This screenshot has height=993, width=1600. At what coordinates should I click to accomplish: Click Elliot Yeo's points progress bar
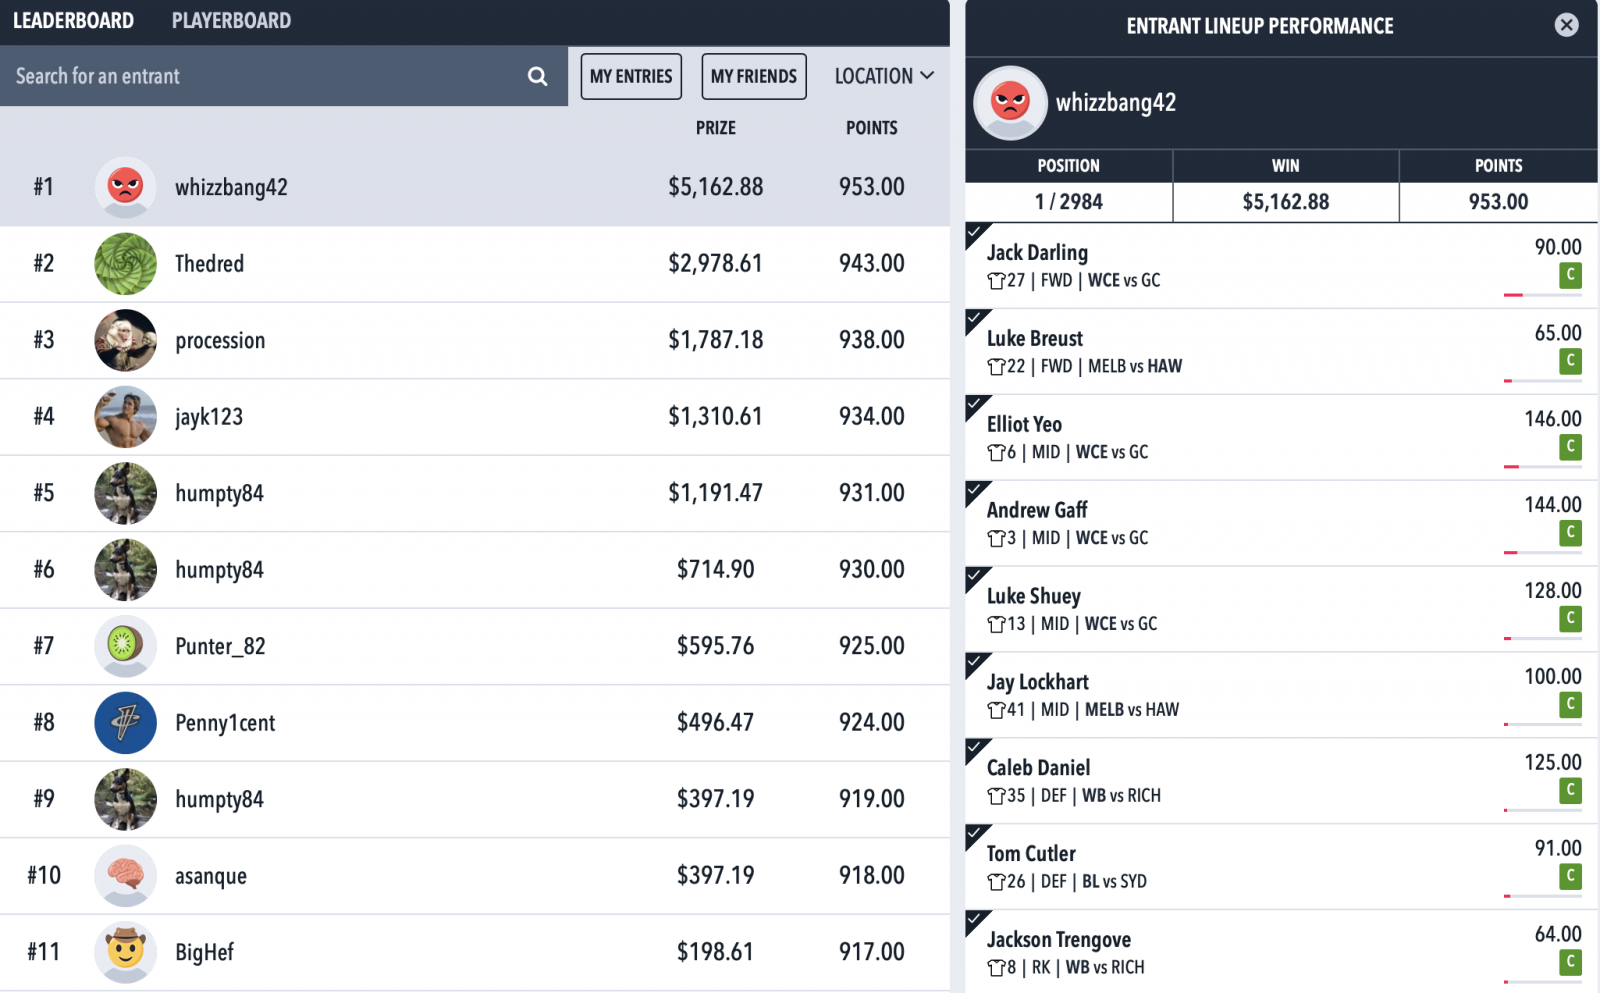coord(1543,467)
